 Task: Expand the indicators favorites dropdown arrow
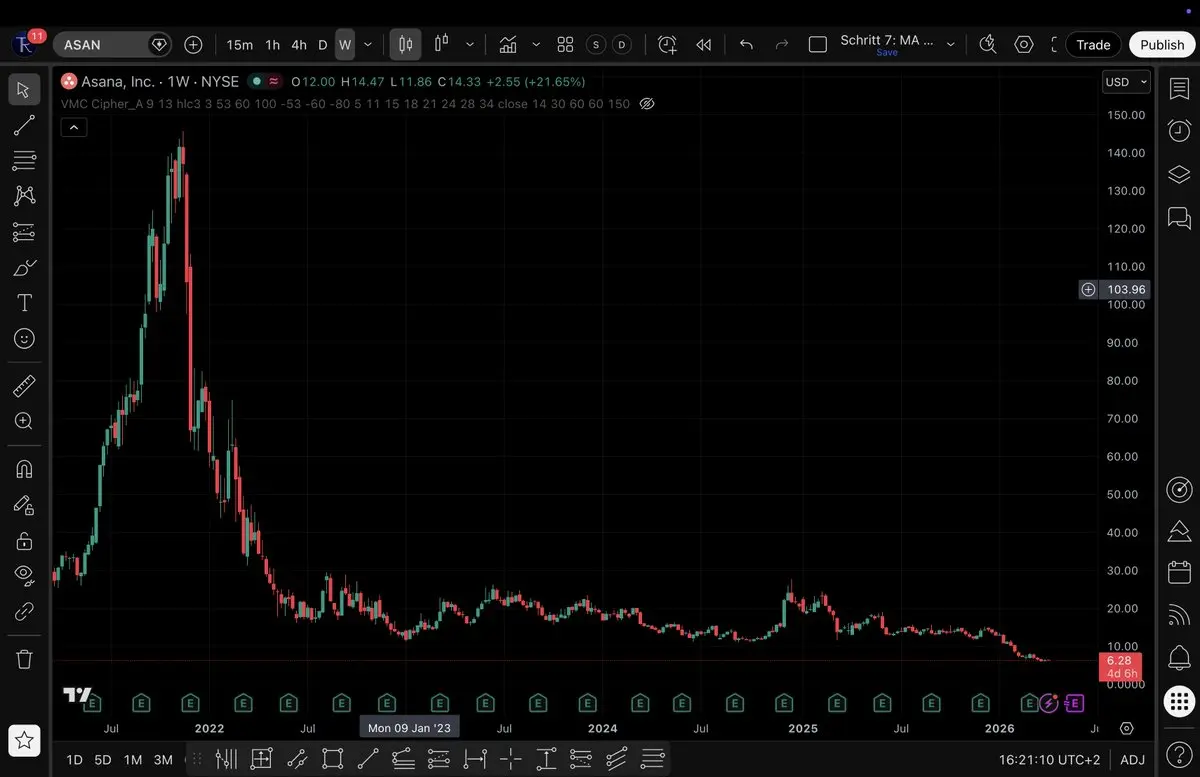(x=536, y=45)
